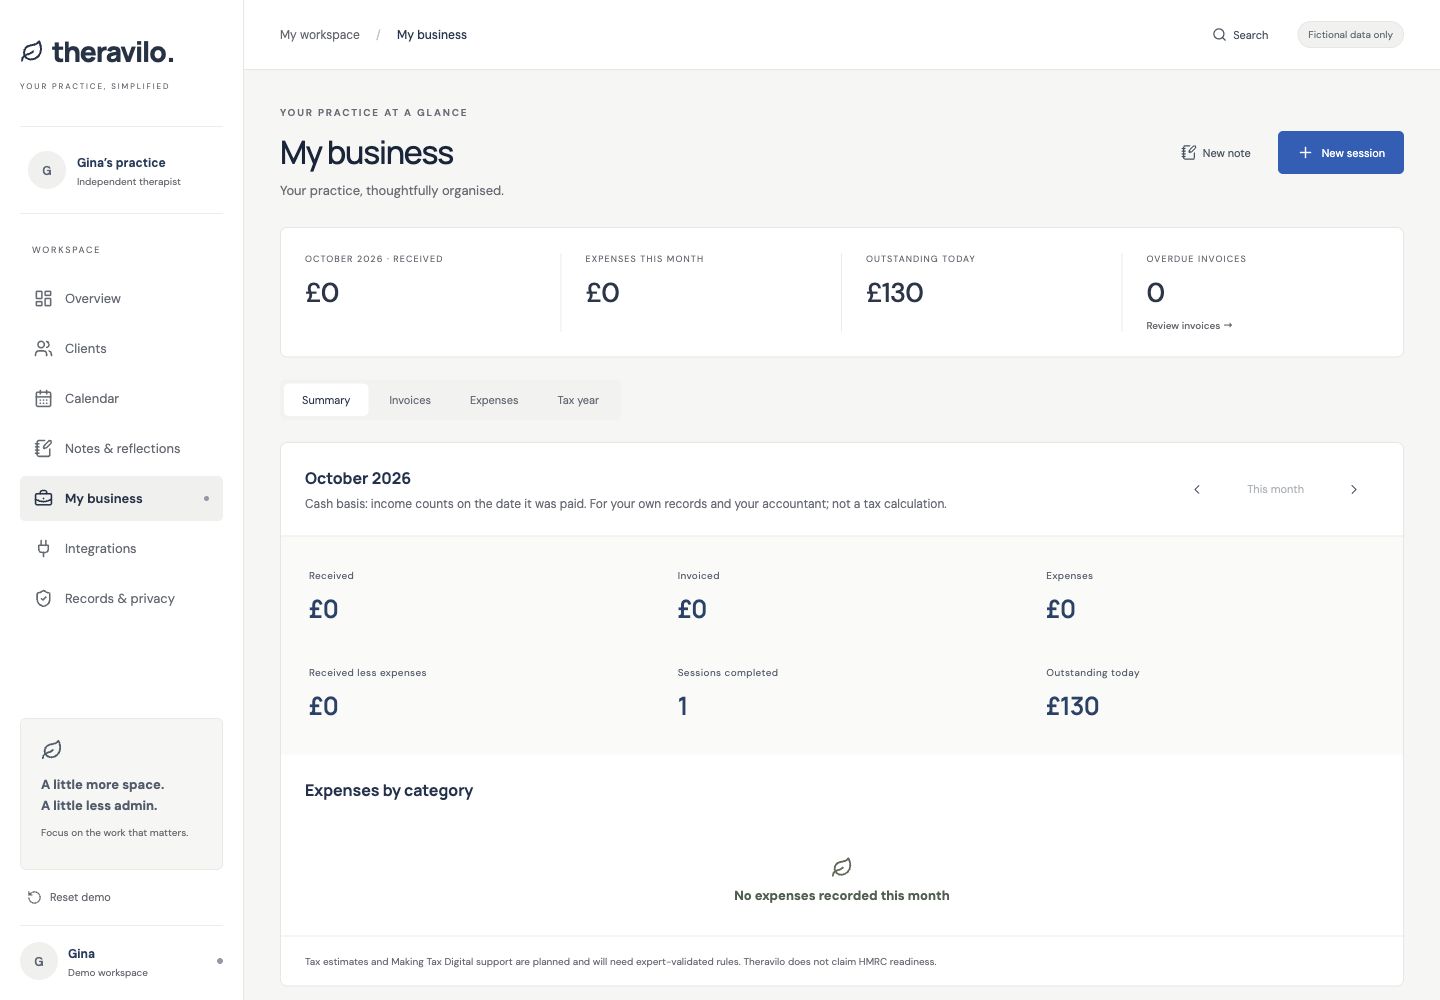
Task: Click the Search button in header
Action: (x=1240, y=35)
